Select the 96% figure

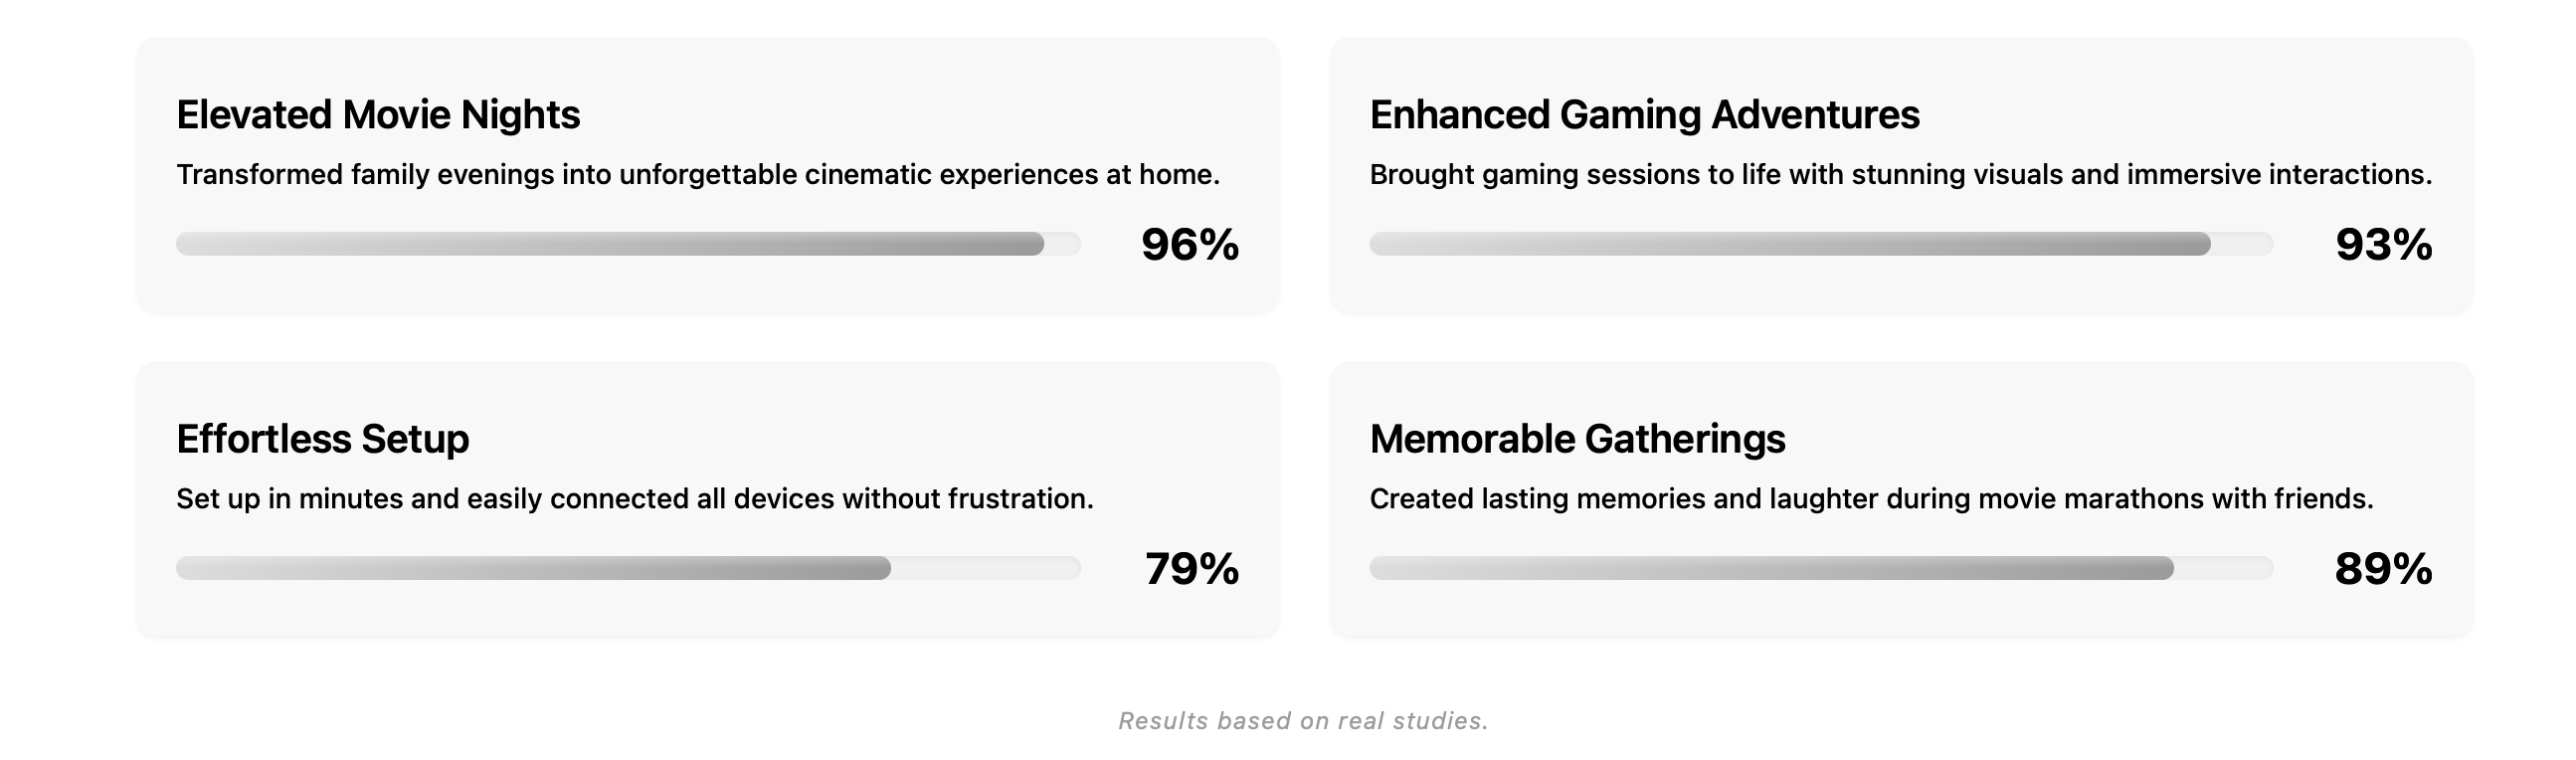point(1189,245)
